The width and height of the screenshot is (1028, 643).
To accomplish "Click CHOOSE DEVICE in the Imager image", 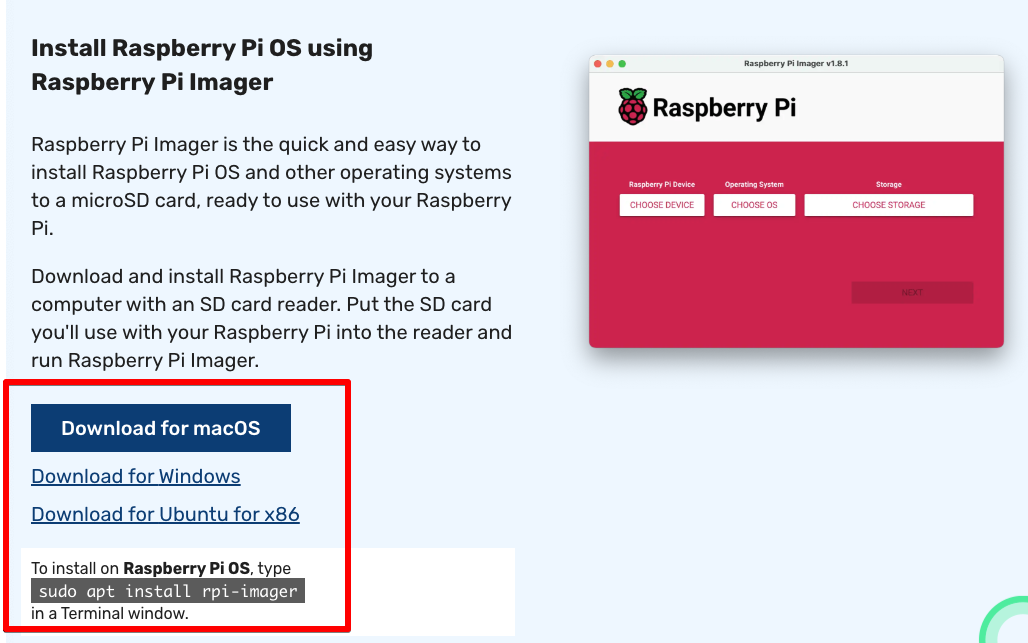I will [x=662, y=205].
